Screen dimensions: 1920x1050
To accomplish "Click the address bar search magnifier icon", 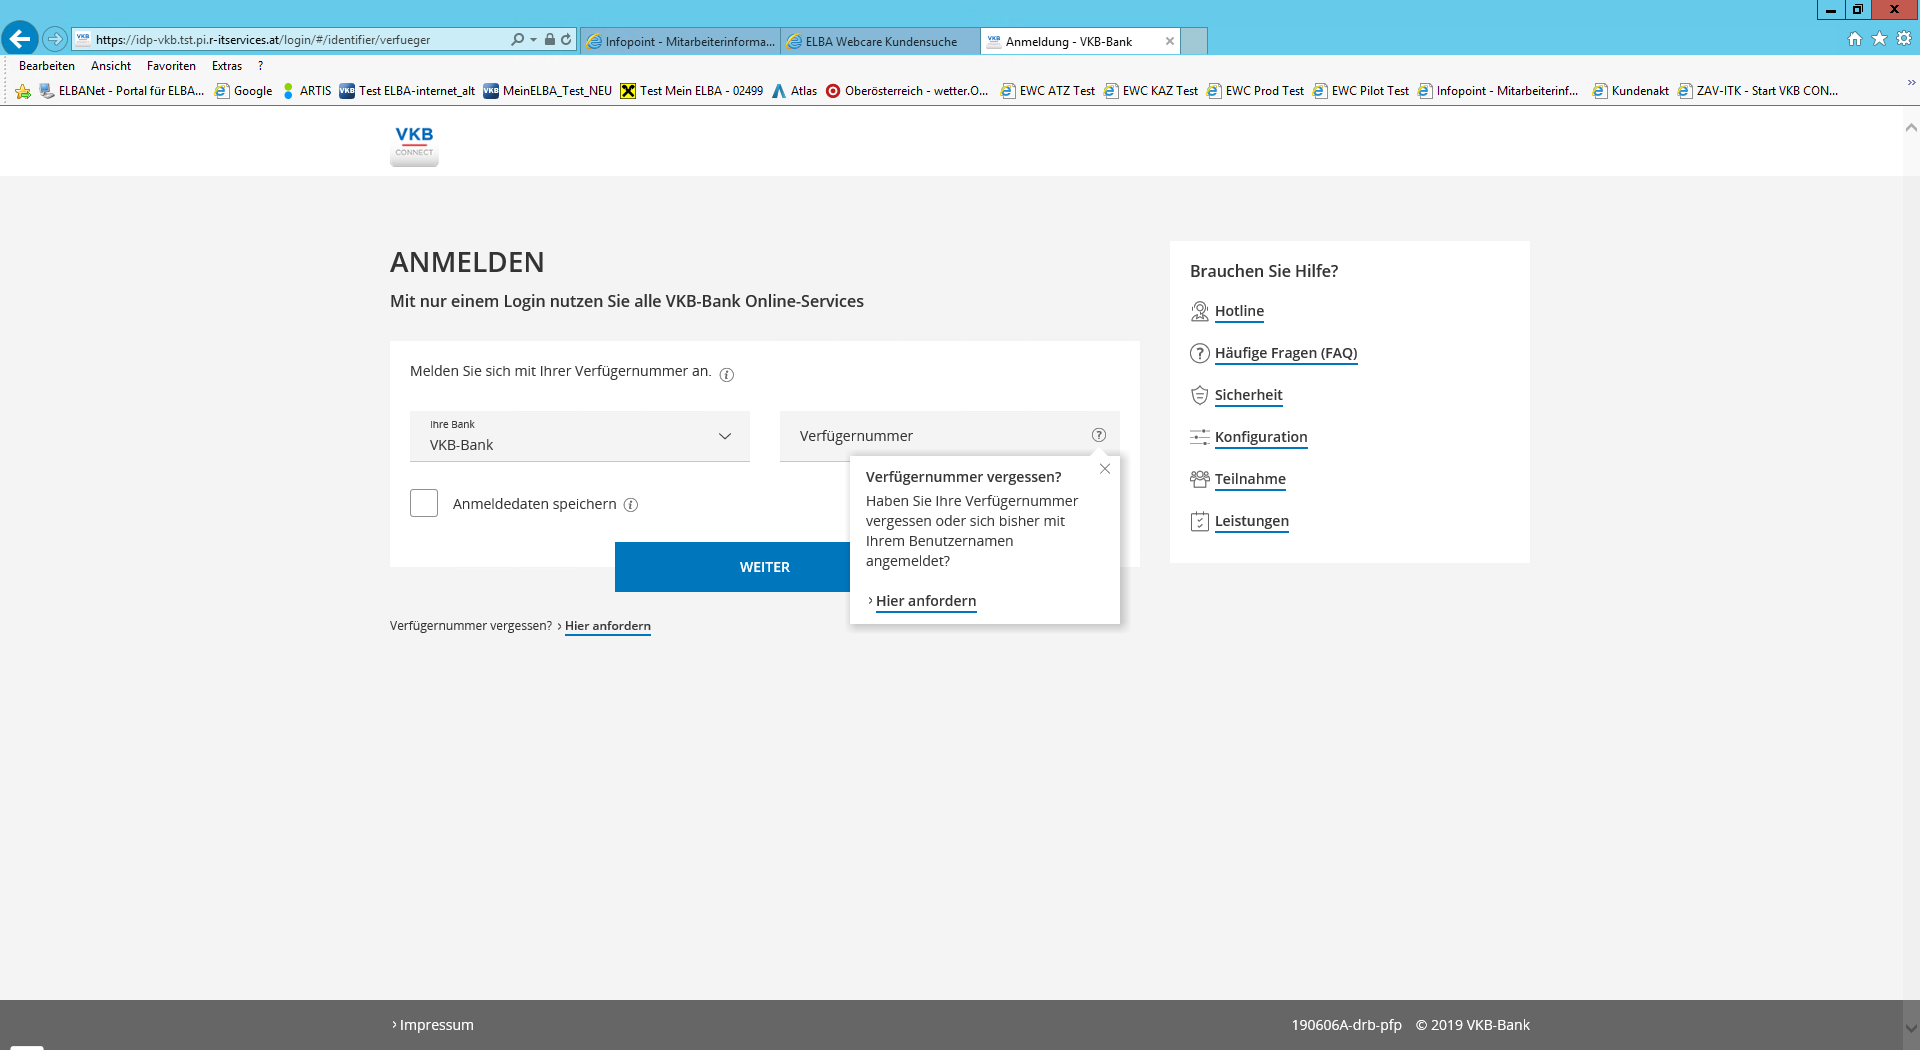I will pos(517,40).
